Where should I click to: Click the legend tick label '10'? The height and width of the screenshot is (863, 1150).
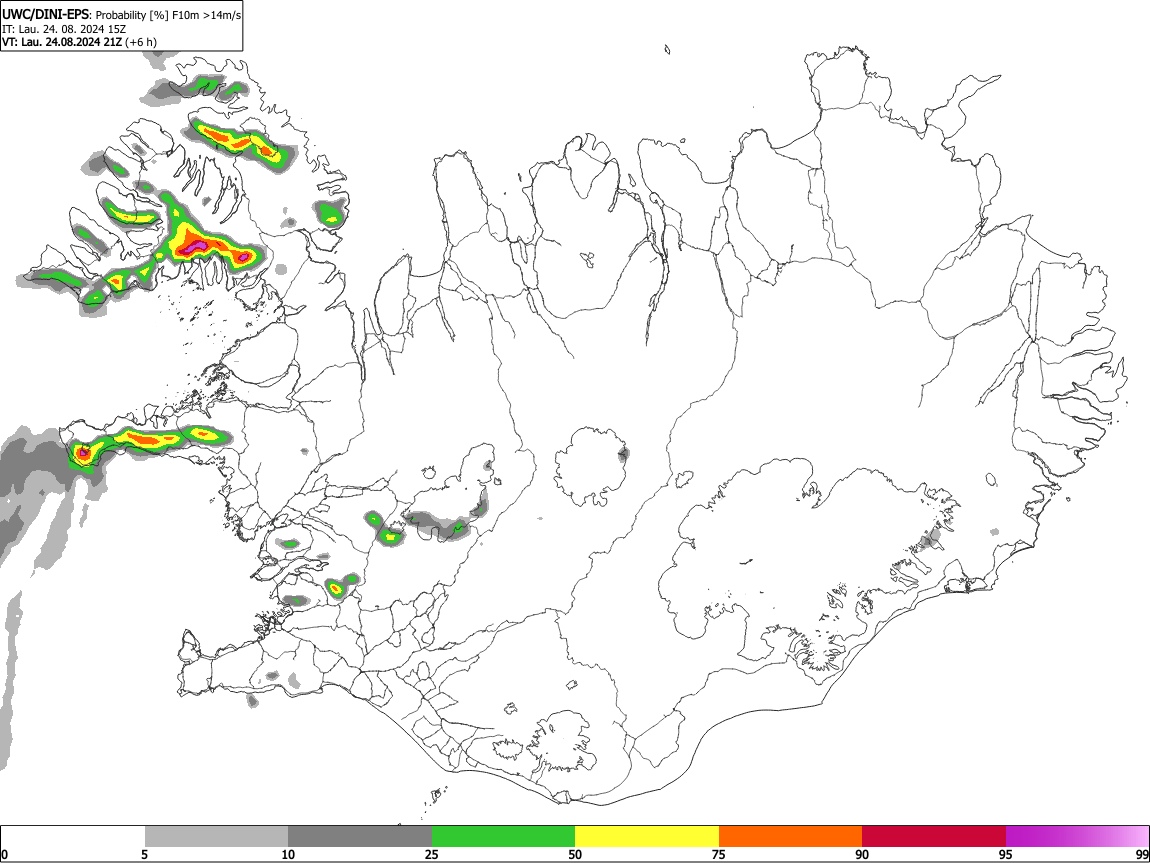click(x=288, y=855)
